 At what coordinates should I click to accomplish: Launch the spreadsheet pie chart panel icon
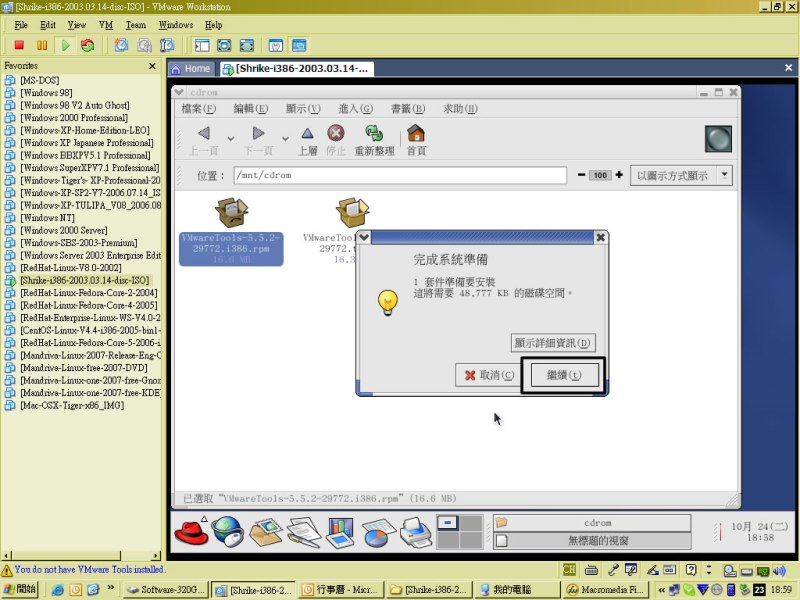click(378, 532)
